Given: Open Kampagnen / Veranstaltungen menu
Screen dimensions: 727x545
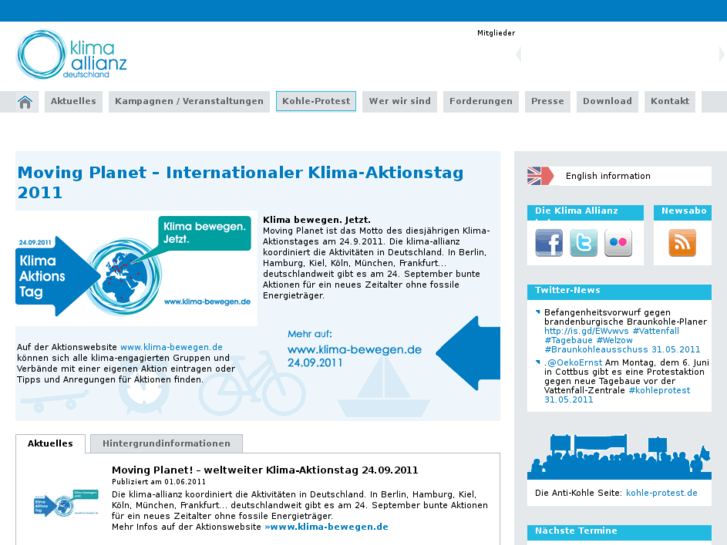Looking at the screenshot, I should click(x=189, y=102).
